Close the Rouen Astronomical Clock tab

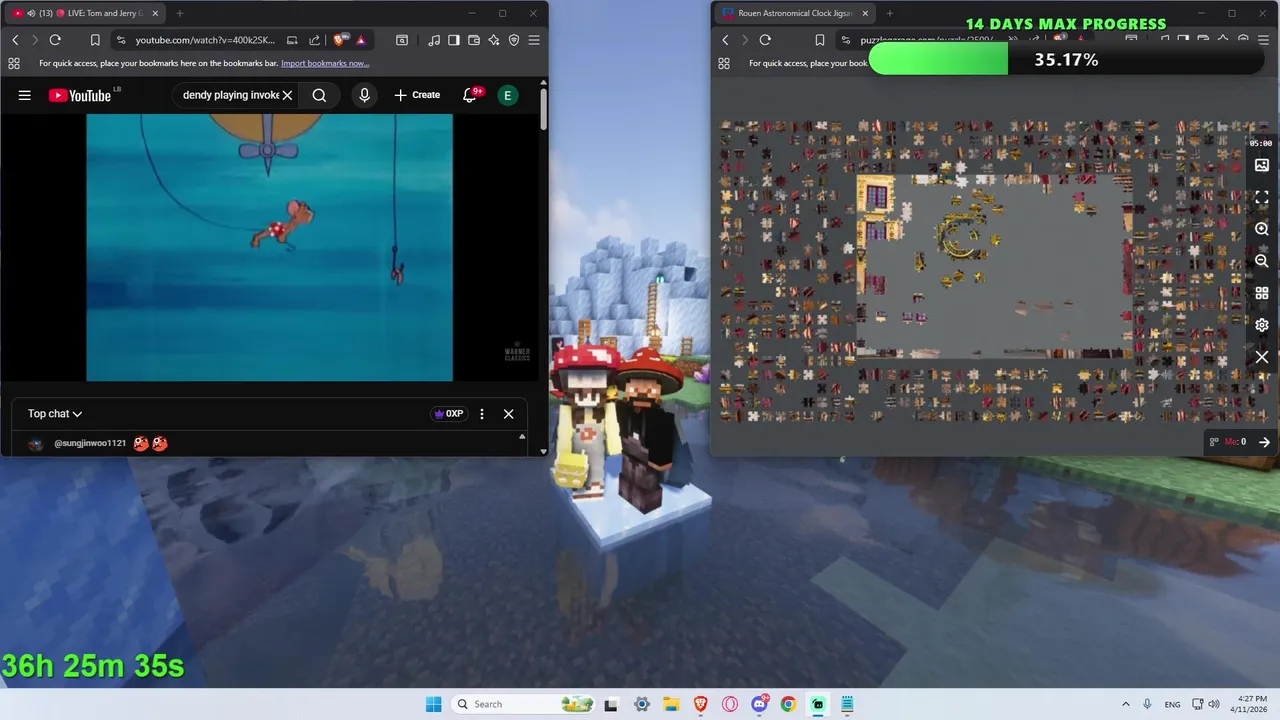coord(865,13)
